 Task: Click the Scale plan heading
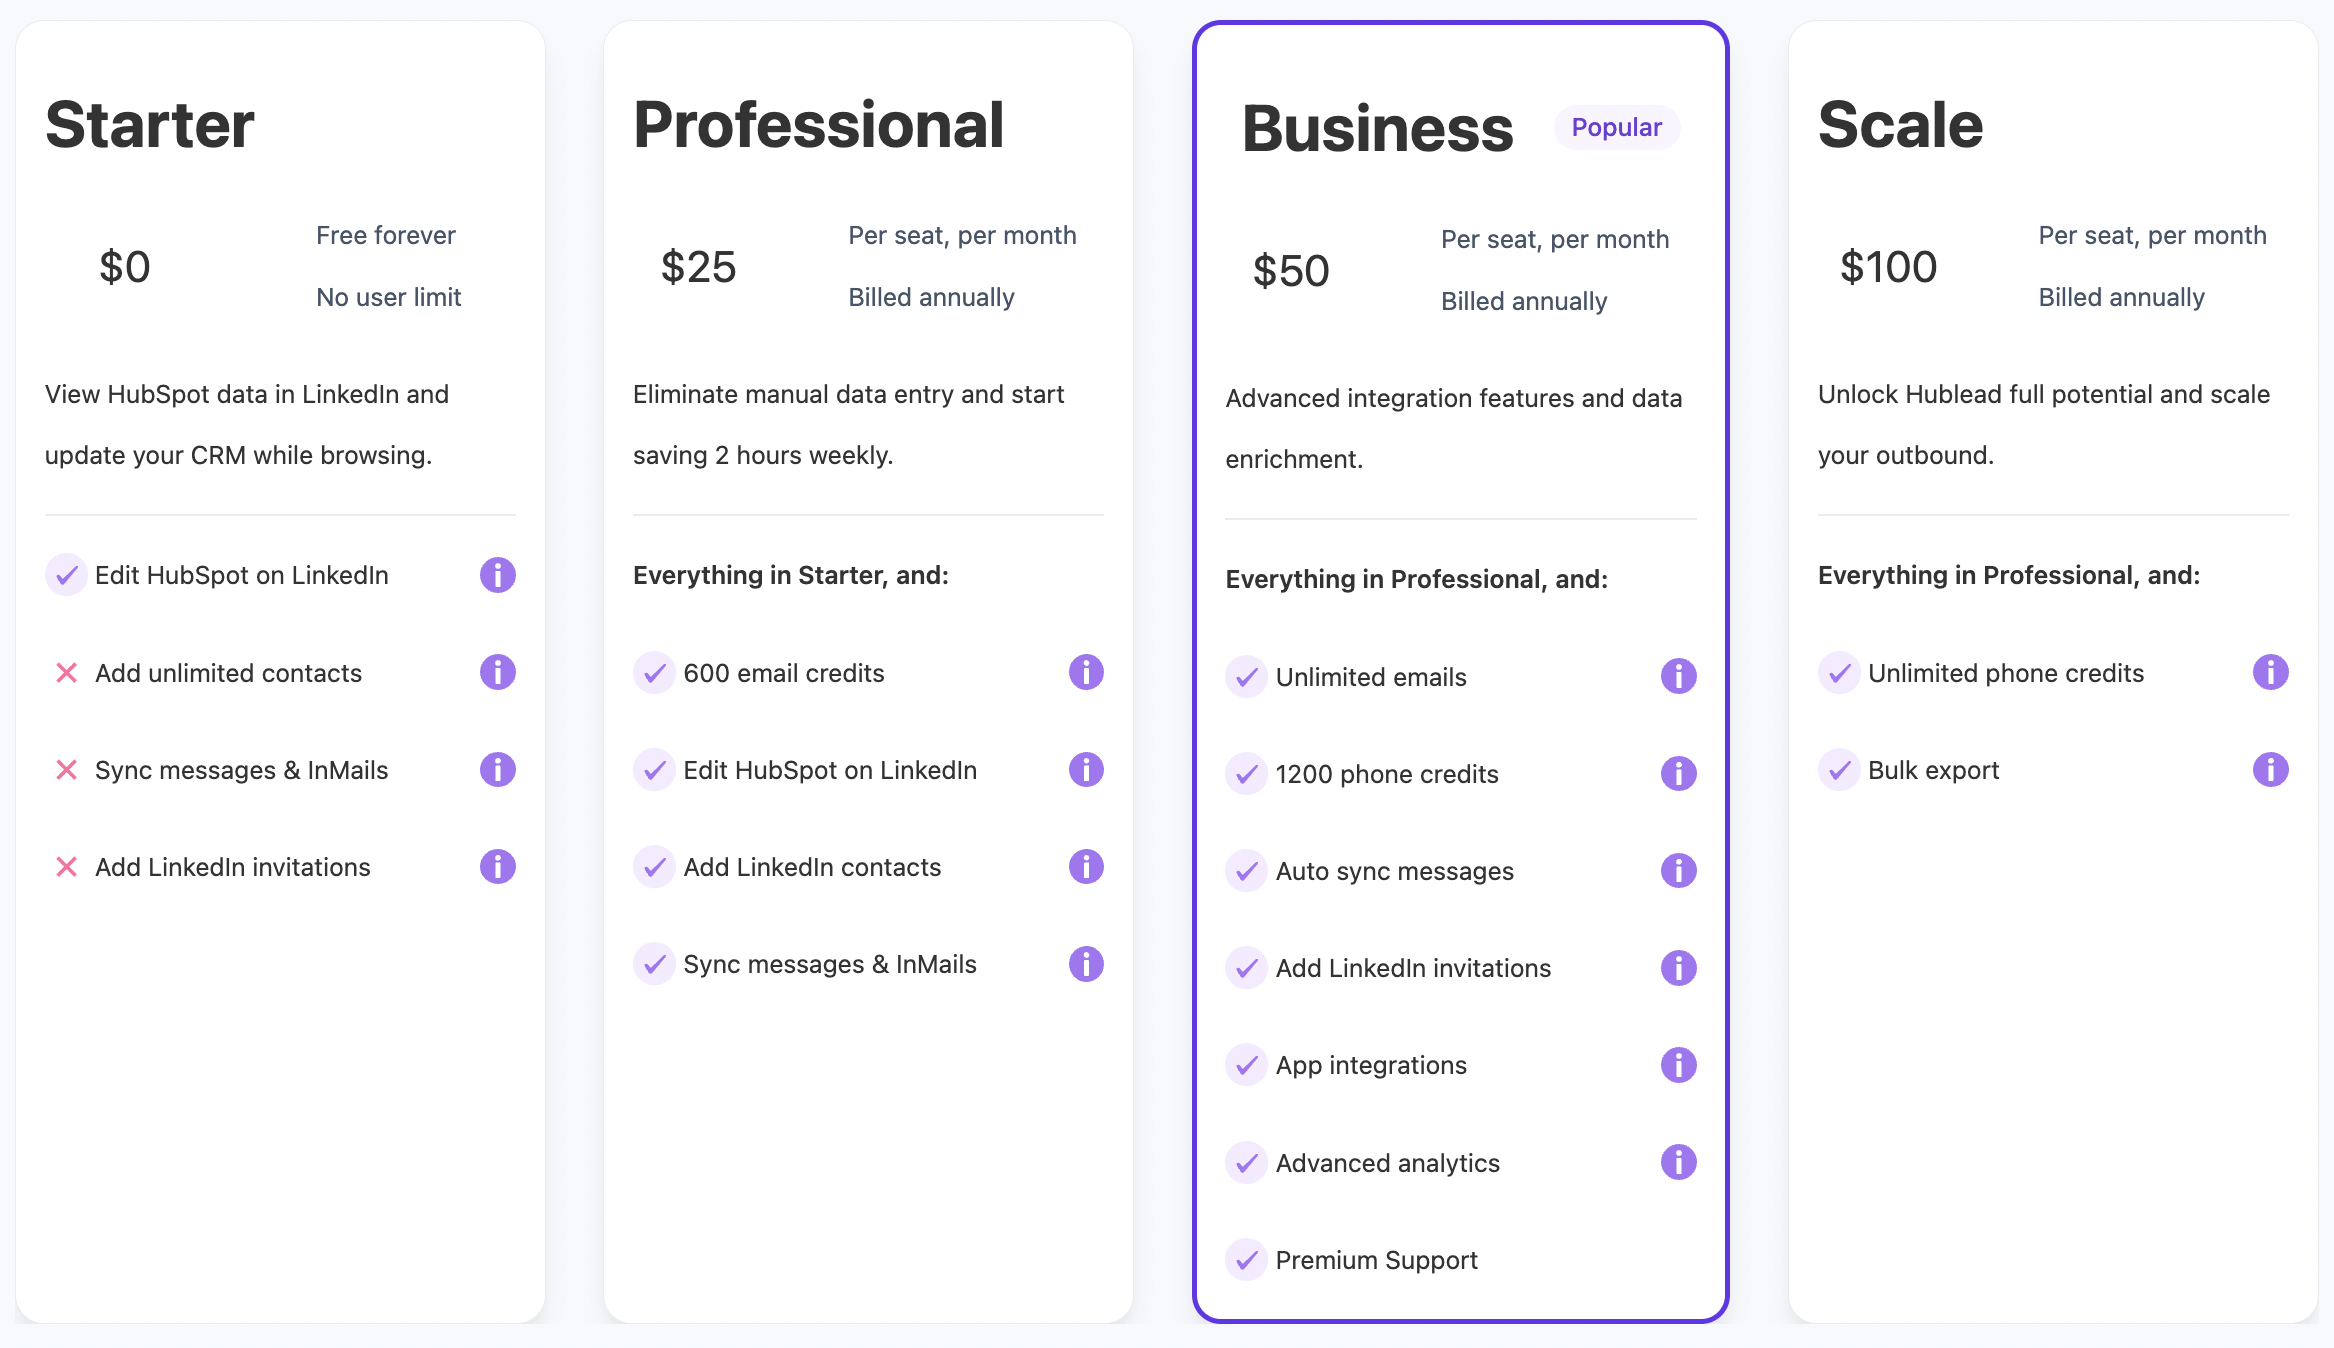(1900, 125)
